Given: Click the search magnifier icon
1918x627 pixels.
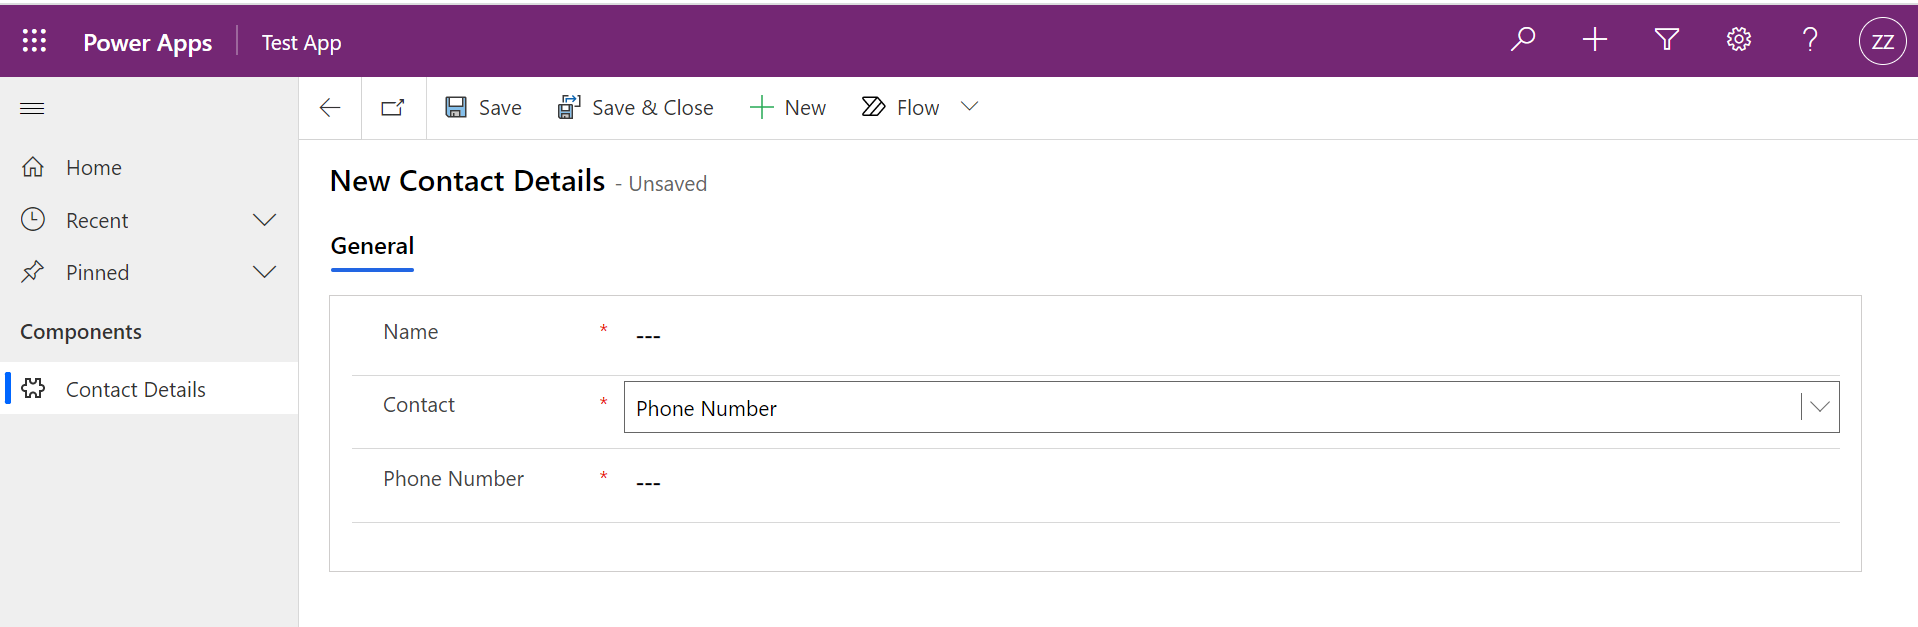Looking at the screenshot, I should tap(1523, 40).
